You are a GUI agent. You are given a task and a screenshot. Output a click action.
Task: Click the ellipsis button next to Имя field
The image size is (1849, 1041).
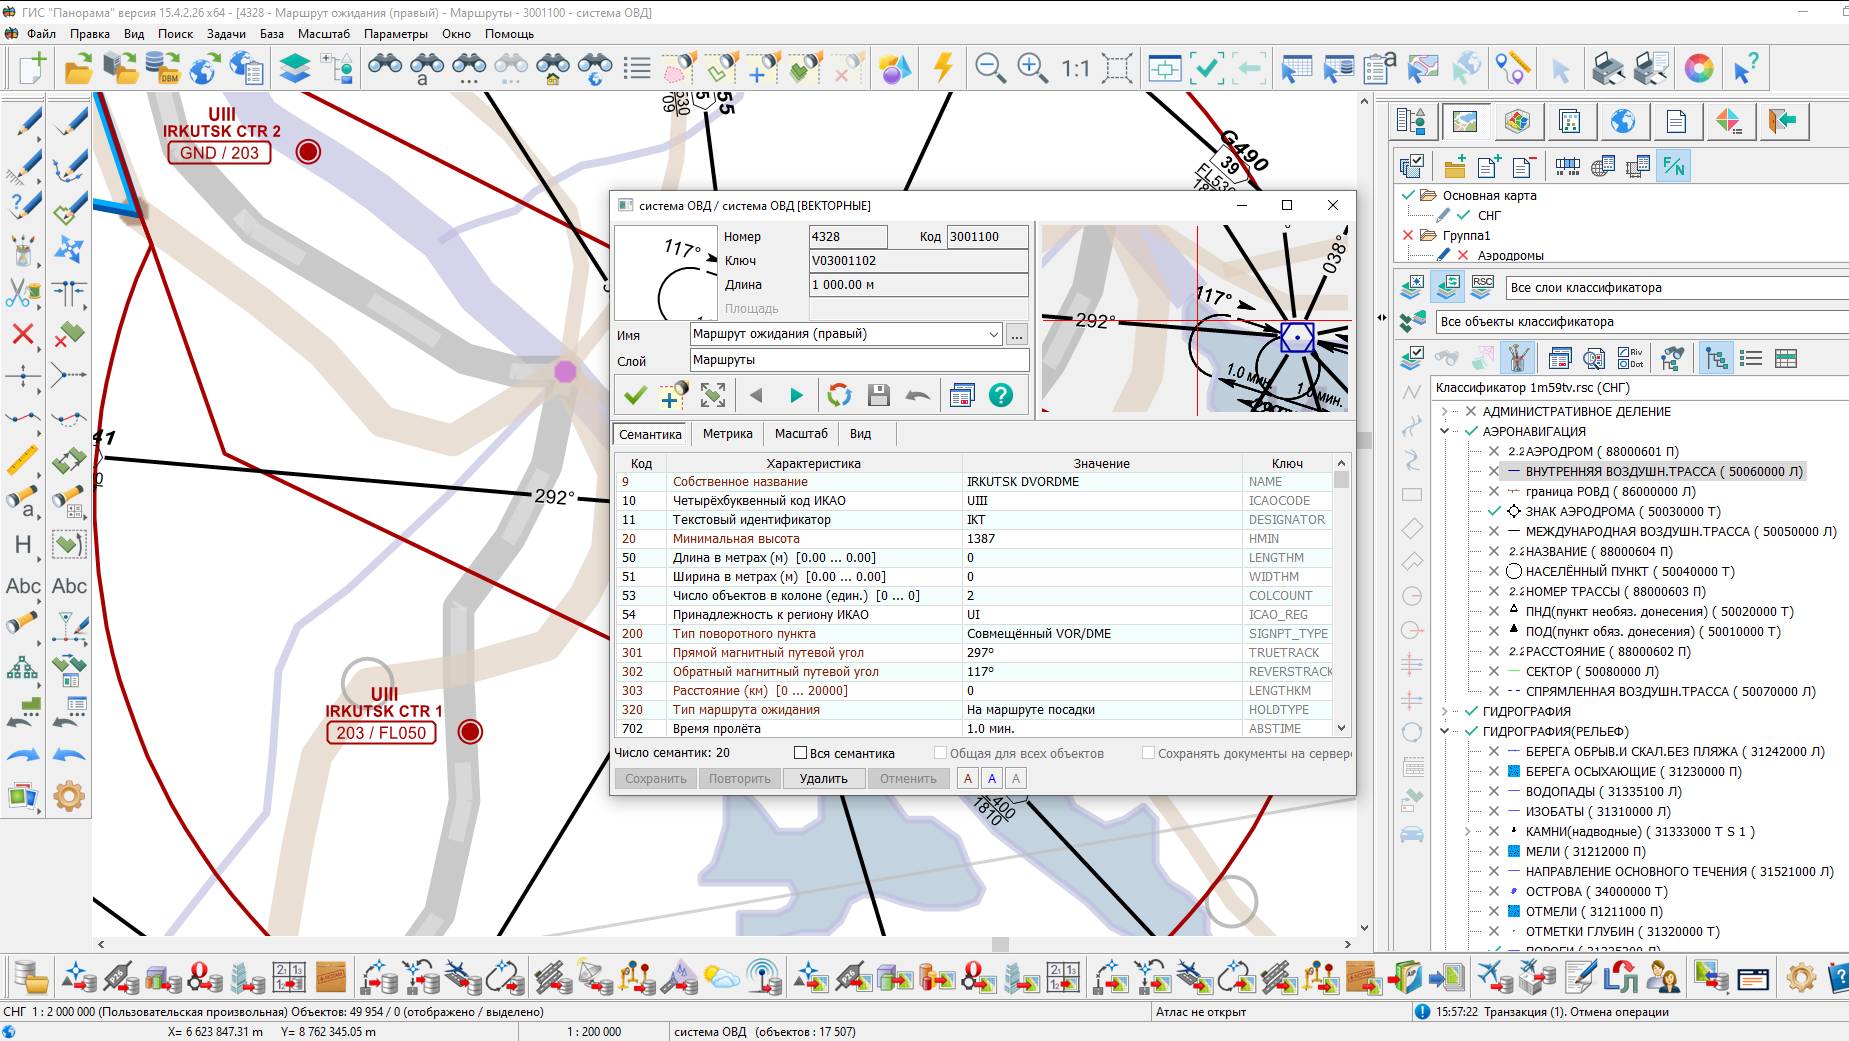click(1017, 334)
